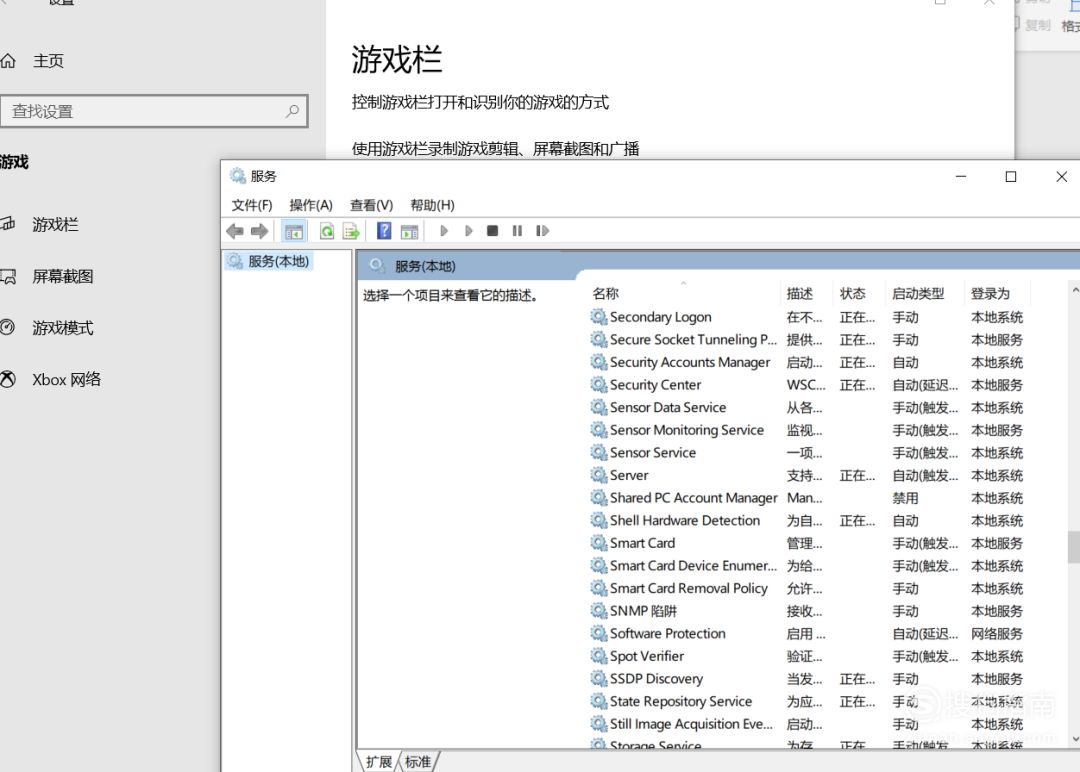Image resolution: width=1080 pixels, height=772 pixels.
Task: Open Help via the blue question-mark icon
Action: coord(384,231)
